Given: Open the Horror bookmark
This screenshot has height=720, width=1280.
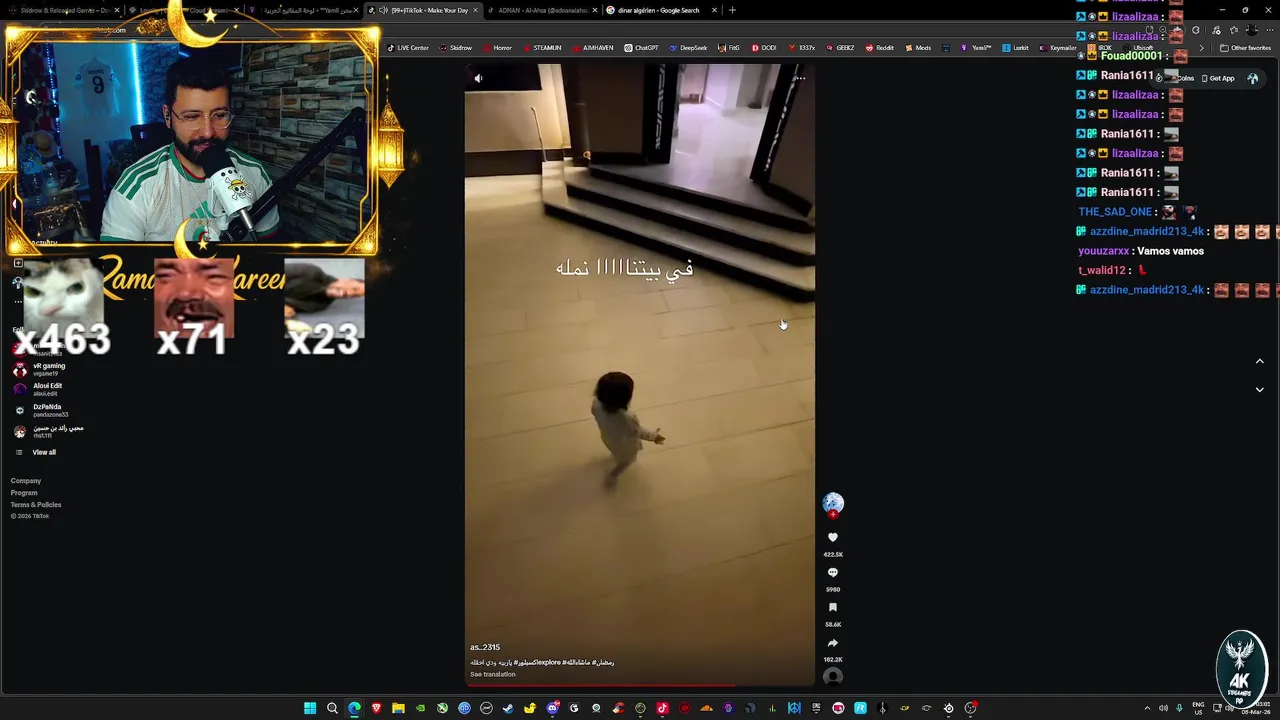Looking at the screenshot, I should click(x=497, y=48).
